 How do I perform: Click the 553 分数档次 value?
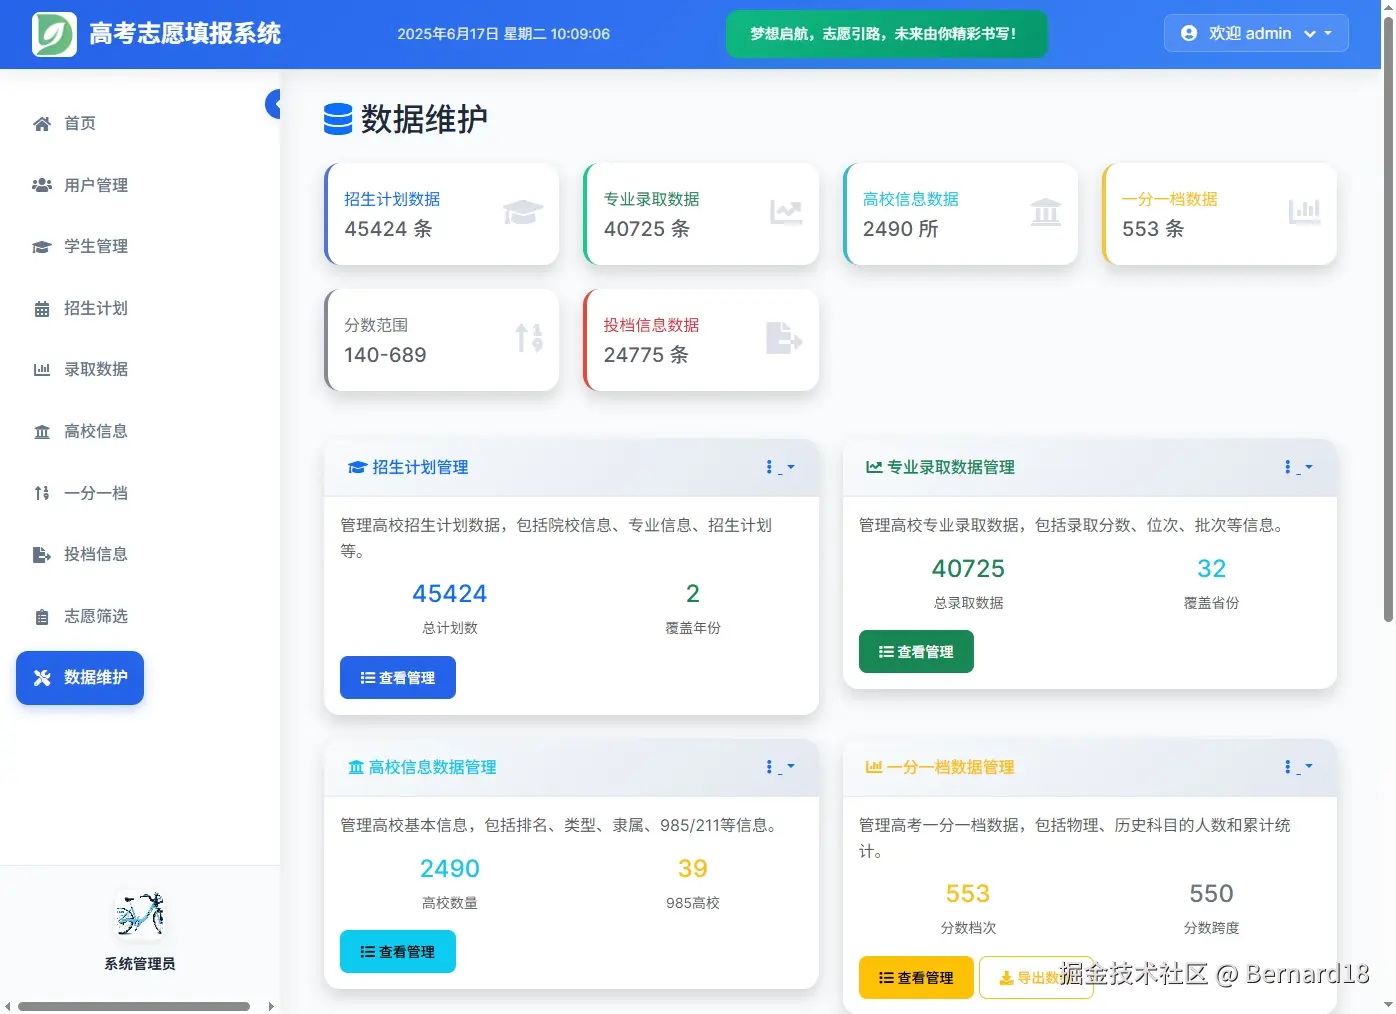click(x=968, y=894)
